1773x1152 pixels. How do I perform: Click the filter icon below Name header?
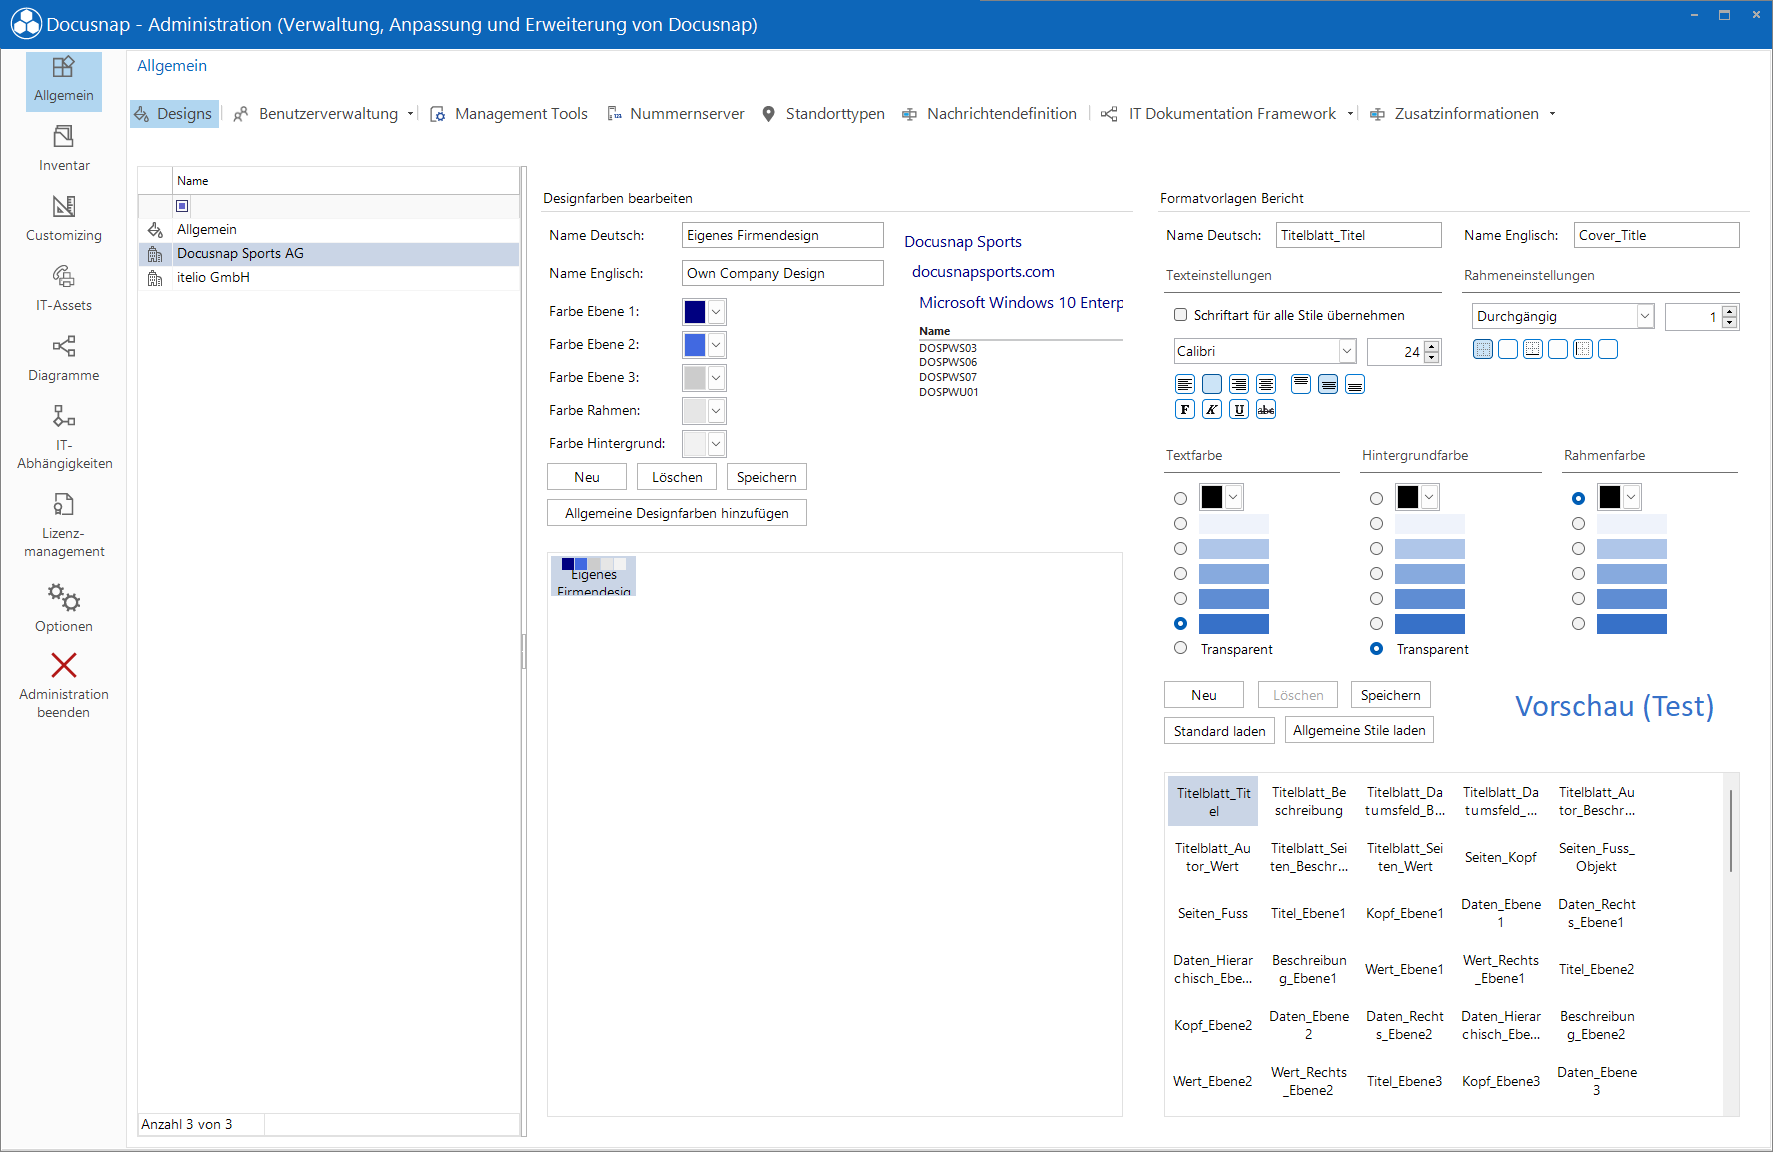click(182, 206)
